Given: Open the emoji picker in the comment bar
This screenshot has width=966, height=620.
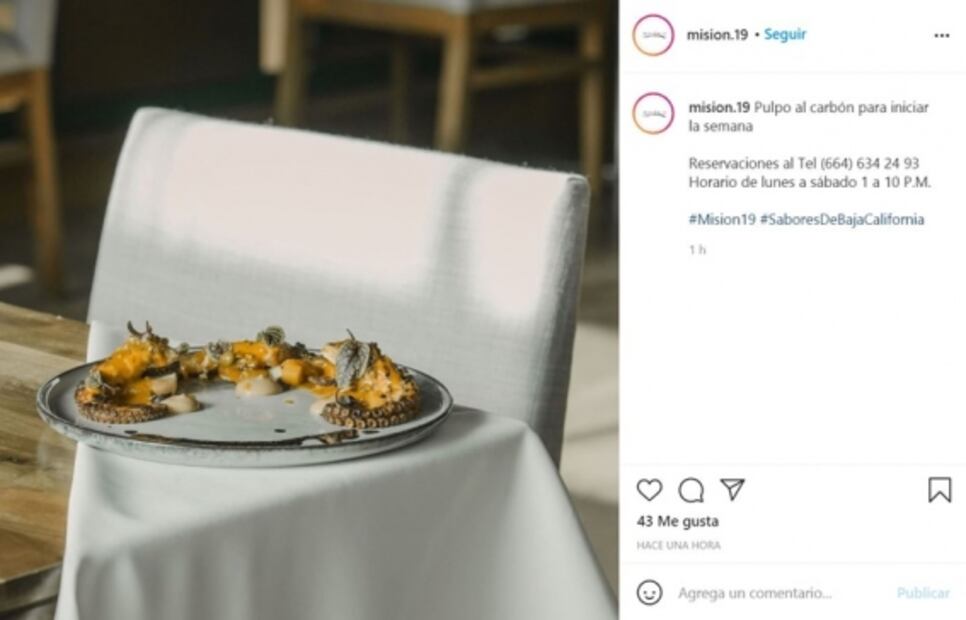Looking at the screenshot, I should (x=651, y=592).
